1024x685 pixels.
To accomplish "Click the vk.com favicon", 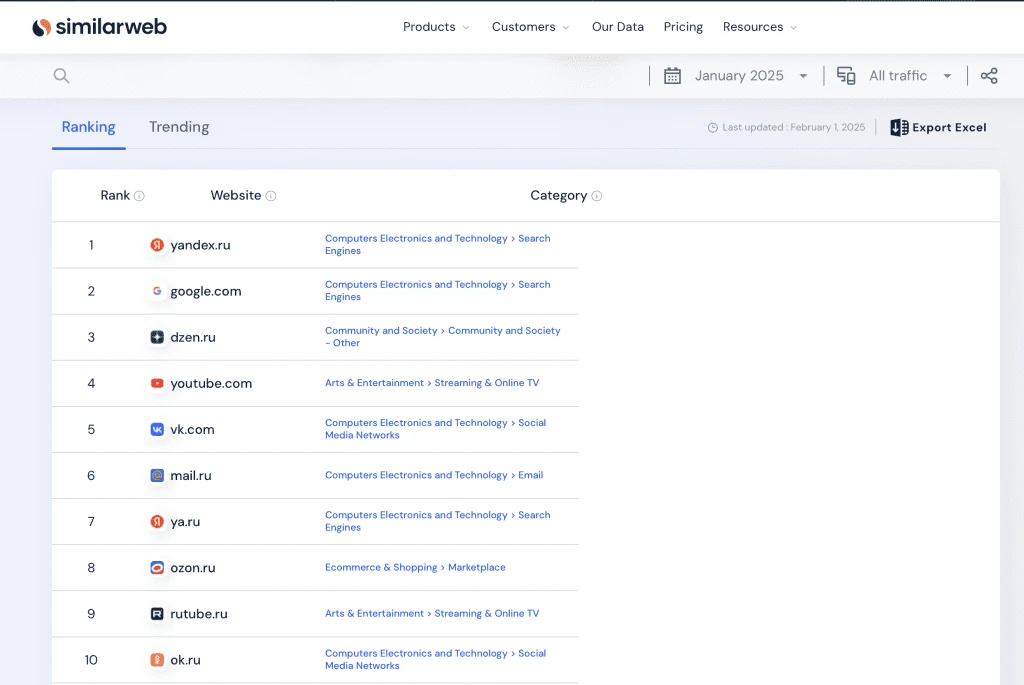I will coord(157,430).
